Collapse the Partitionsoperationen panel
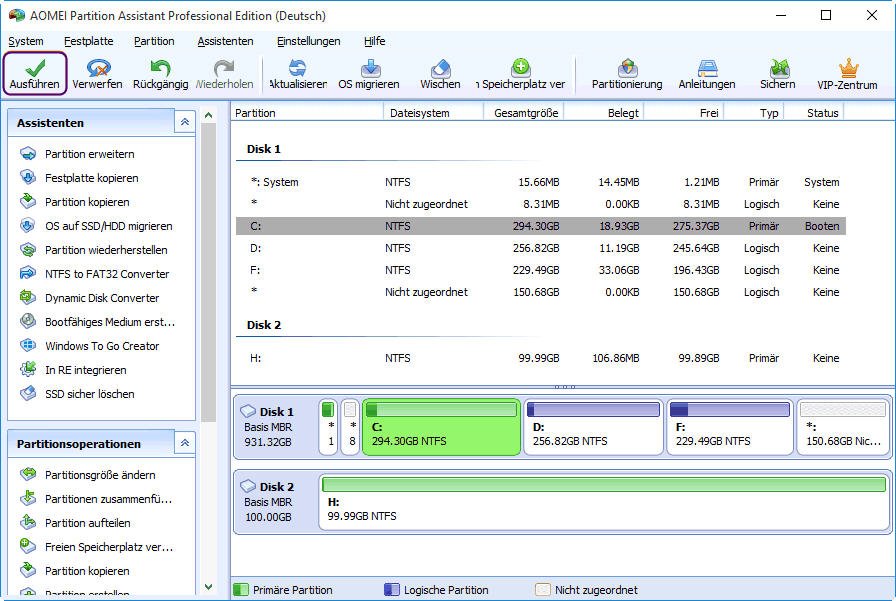The width and height of the screenshot is (896, 601). 185,443
